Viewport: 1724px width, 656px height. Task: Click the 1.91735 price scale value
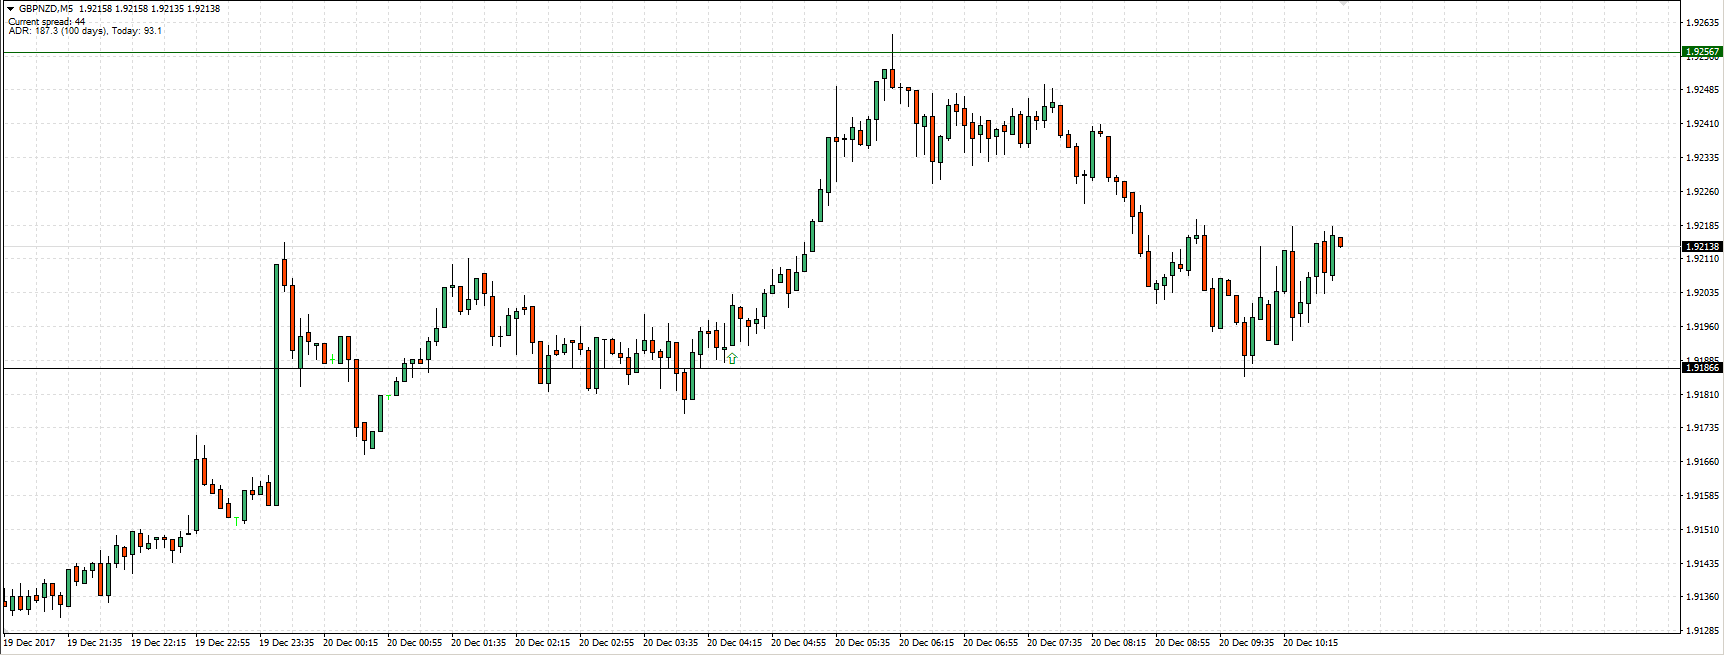click(1703, 428)
